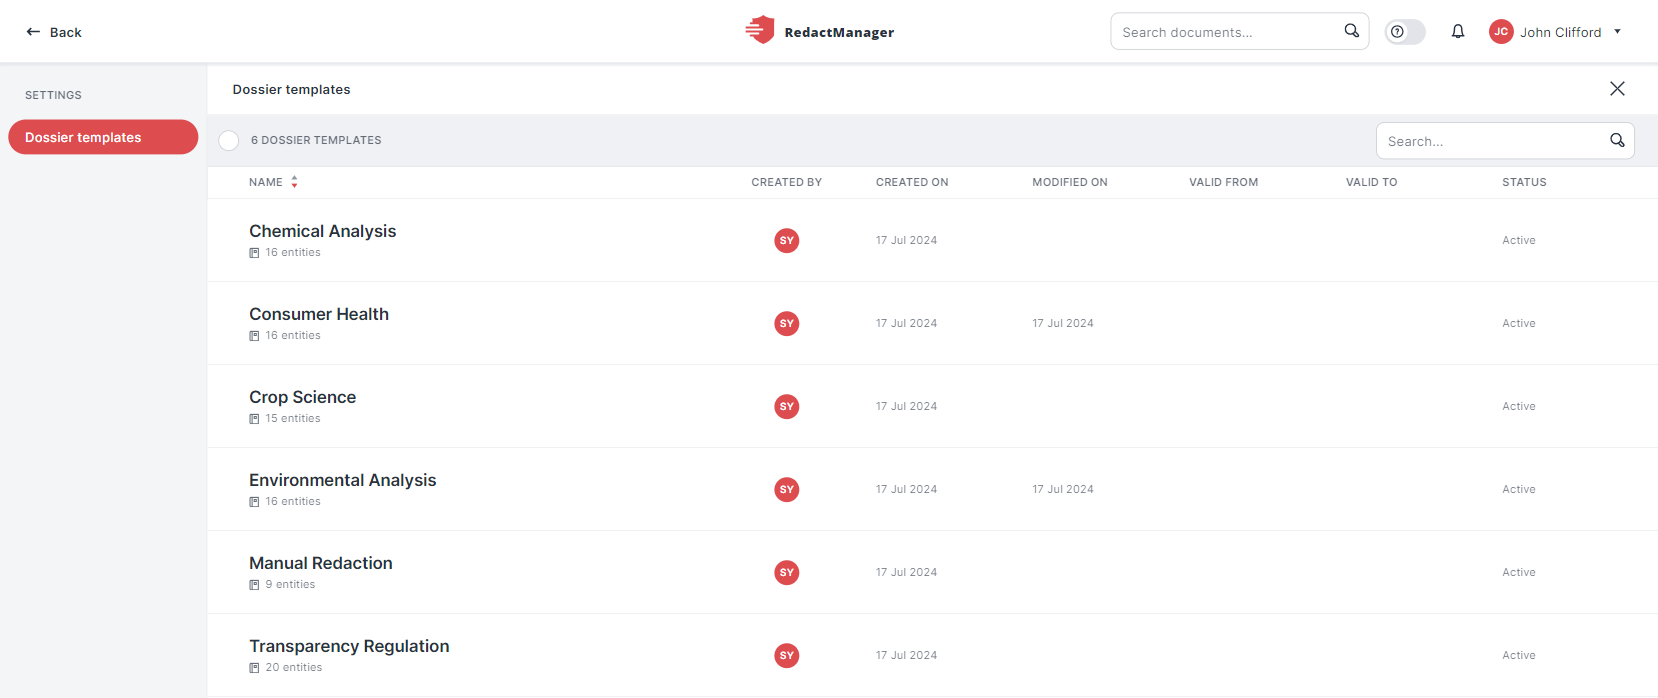Click '20 entities' under Transparency Regulation
Image resolution: width=1658 pixels, height=698 pixels.
(293, 668)
